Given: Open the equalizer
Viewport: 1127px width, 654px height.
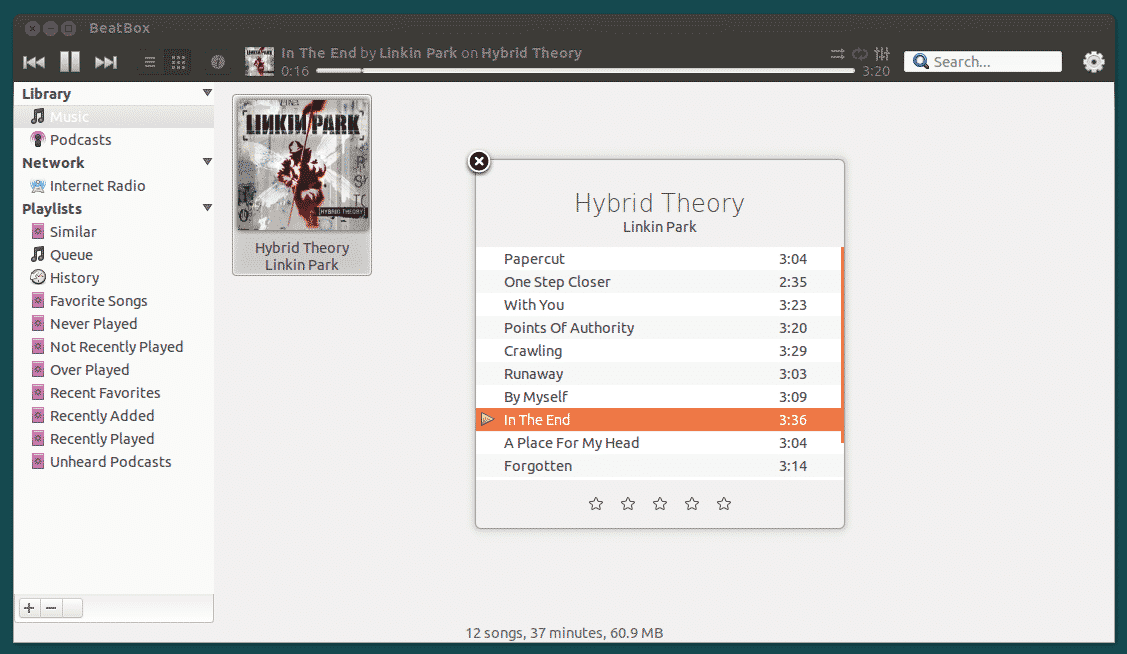Looking at the screenshot, I should (x=882, y=54).
